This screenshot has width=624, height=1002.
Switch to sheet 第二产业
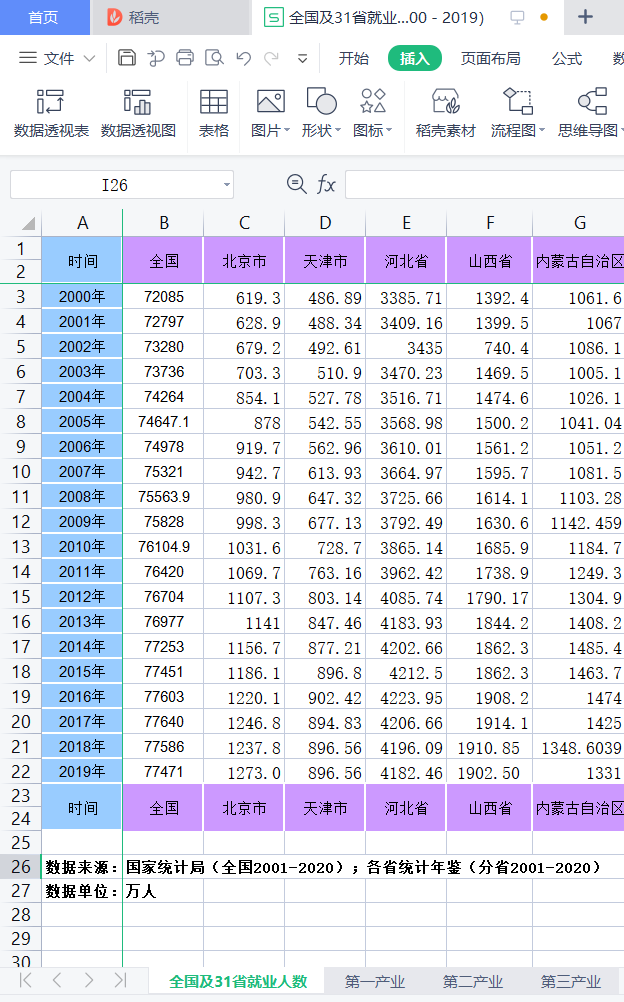pyautogui.click(x=472, y=981)
